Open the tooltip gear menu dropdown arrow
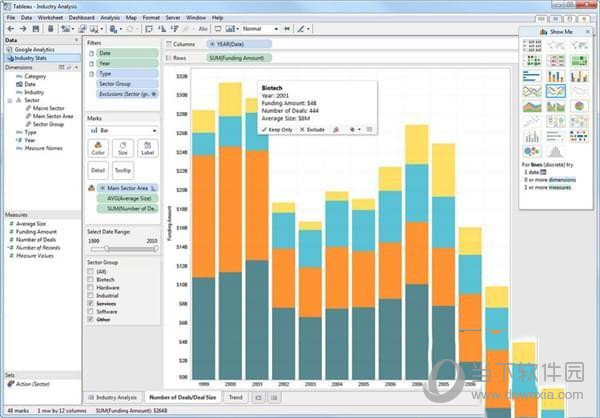This screenshot has height=418, width=600. click(359, 130)
